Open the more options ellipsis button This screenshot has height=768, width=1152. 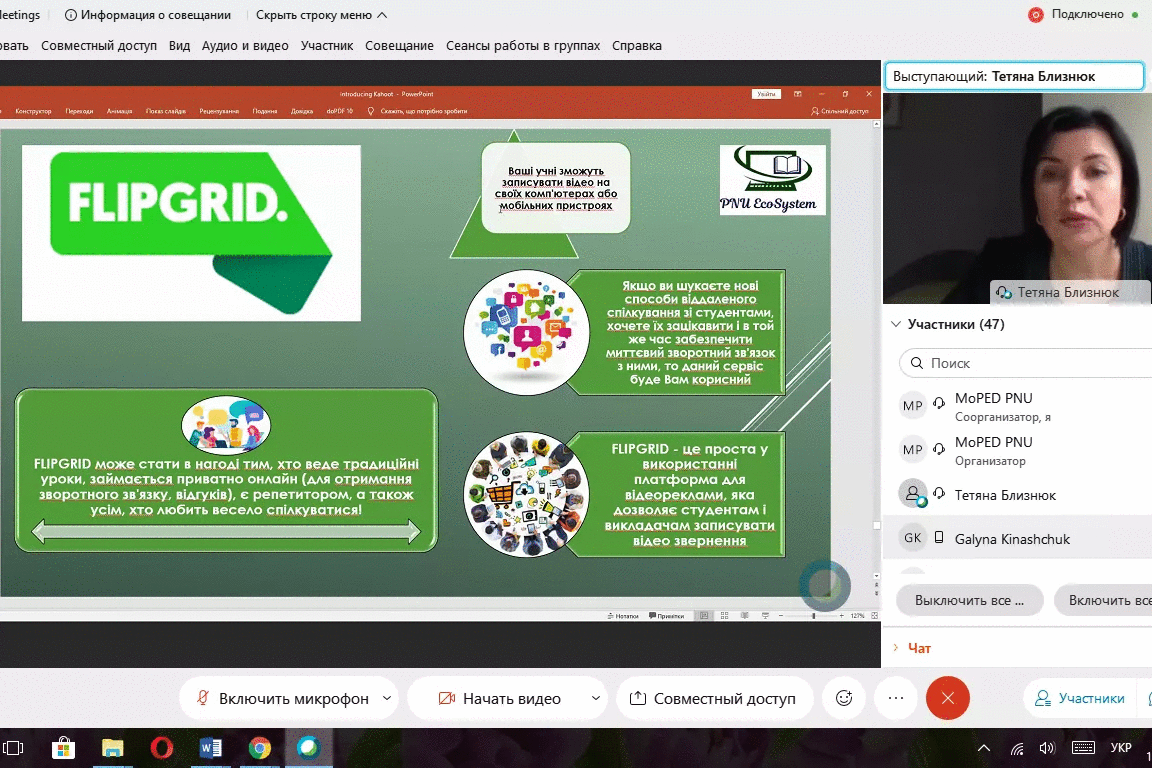pyautogui.click(x=896, y=698)
